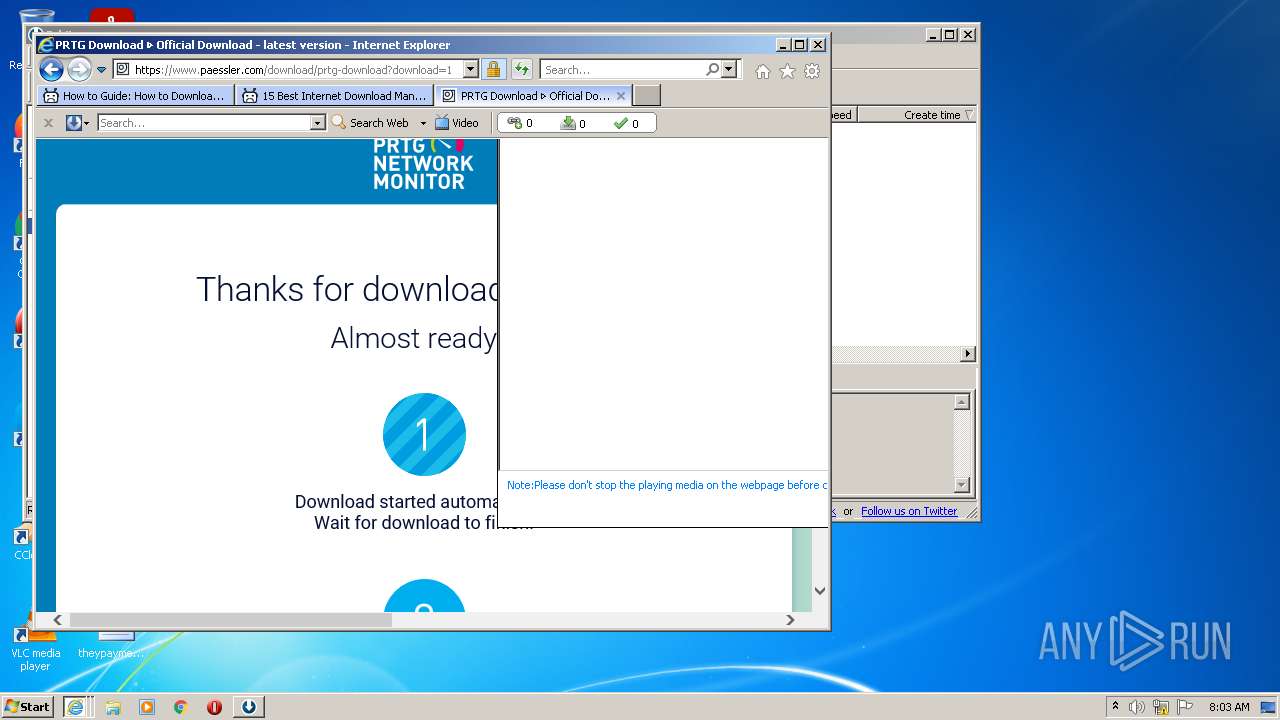Click the note about playing media text
The height and width of the screenshot is (720, 1280).
pyautogui.click(x=667, y=485)
